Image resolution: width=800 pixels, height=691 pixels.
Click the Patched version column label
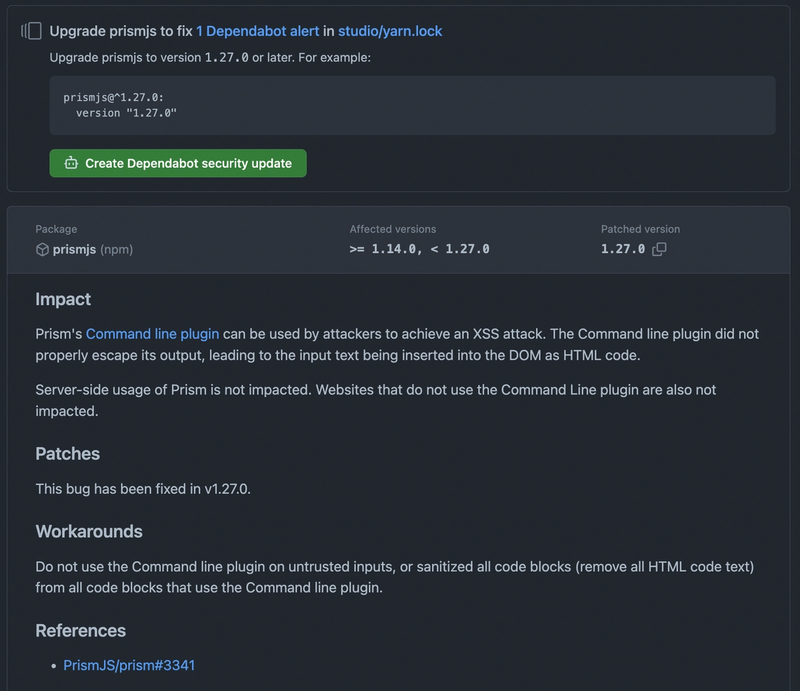[x=640, y=229]
